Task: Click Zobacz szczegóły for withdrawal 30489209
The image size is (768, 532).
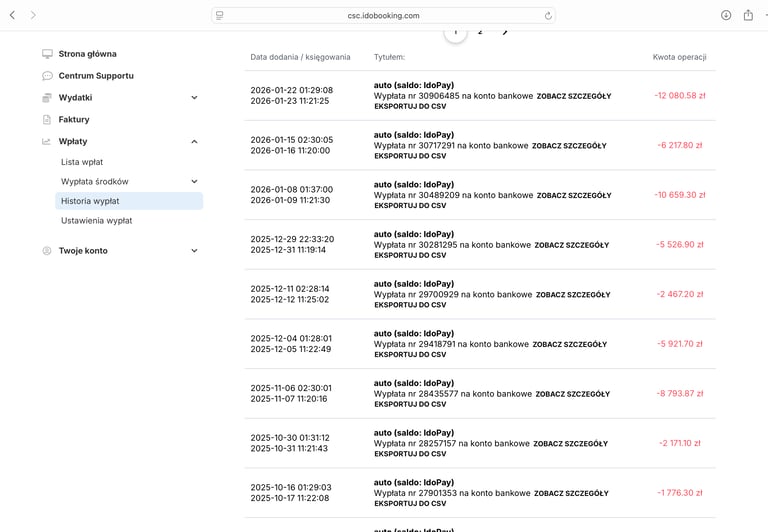Action: coord(574,195)
